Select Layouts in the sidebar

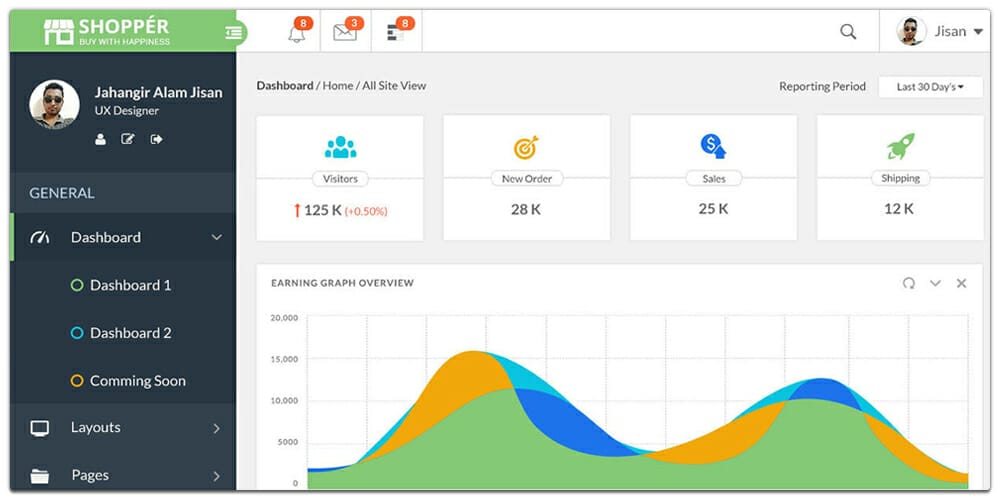point(96,427)
